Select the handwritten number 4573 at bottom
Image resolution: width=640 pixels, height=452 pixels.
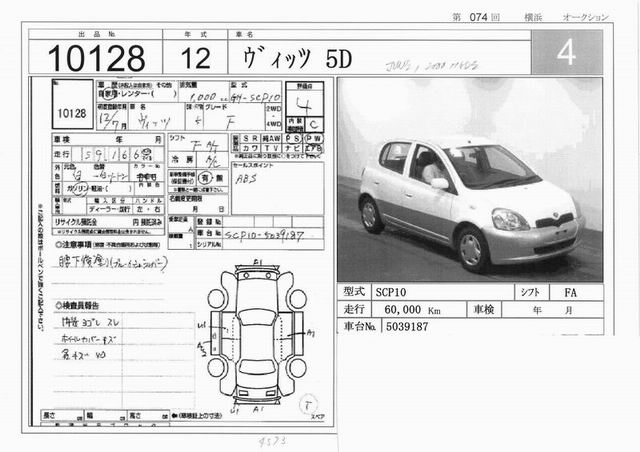click(x=272, y=441)
